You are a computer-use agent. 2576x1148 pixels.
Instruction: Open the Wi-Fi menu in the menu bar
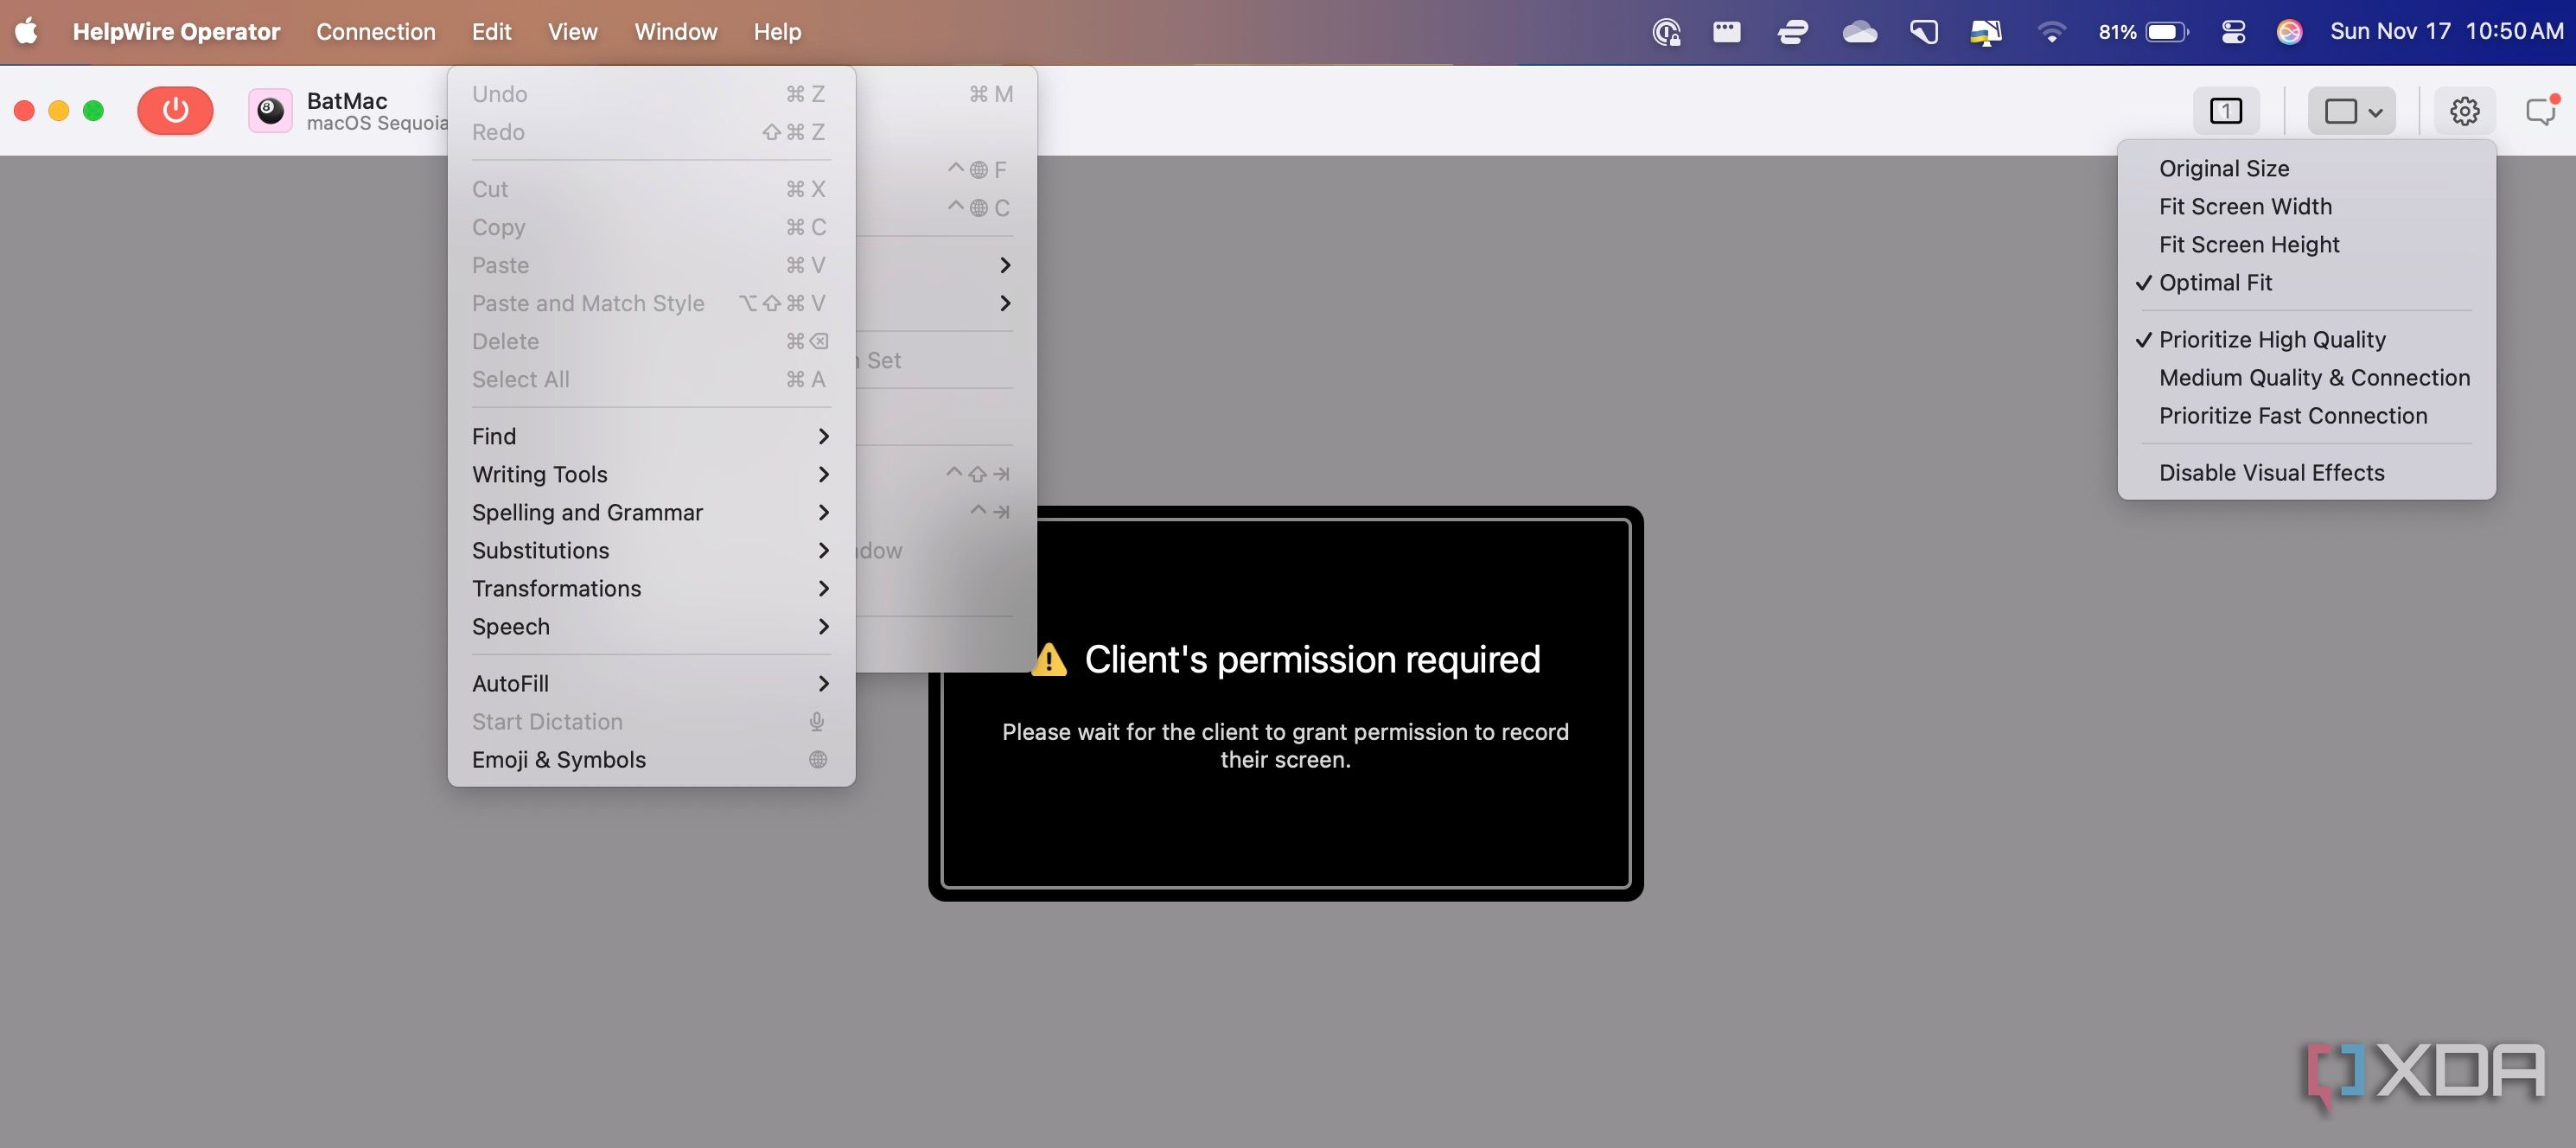pos(2053,31)
